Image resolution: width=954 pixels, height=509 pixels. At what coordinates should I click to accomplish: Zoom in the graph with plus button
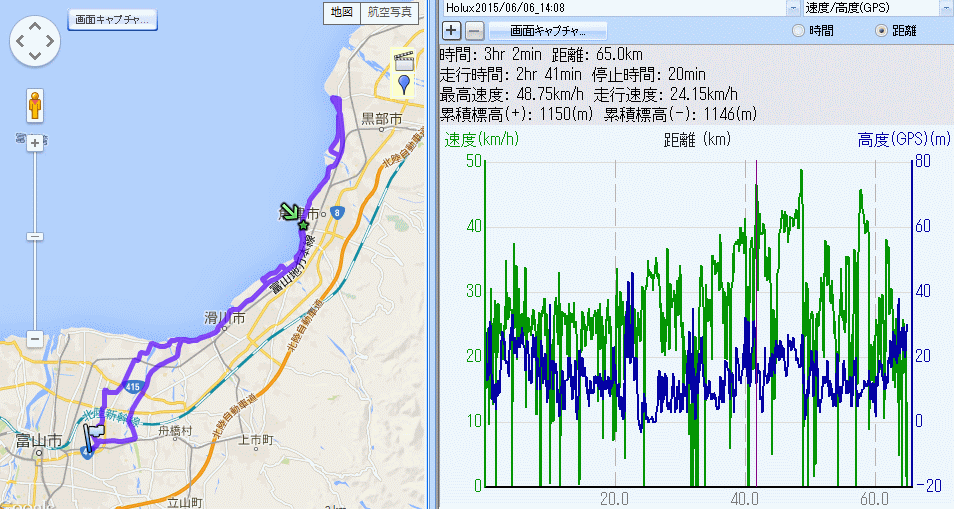pos(452,30)
